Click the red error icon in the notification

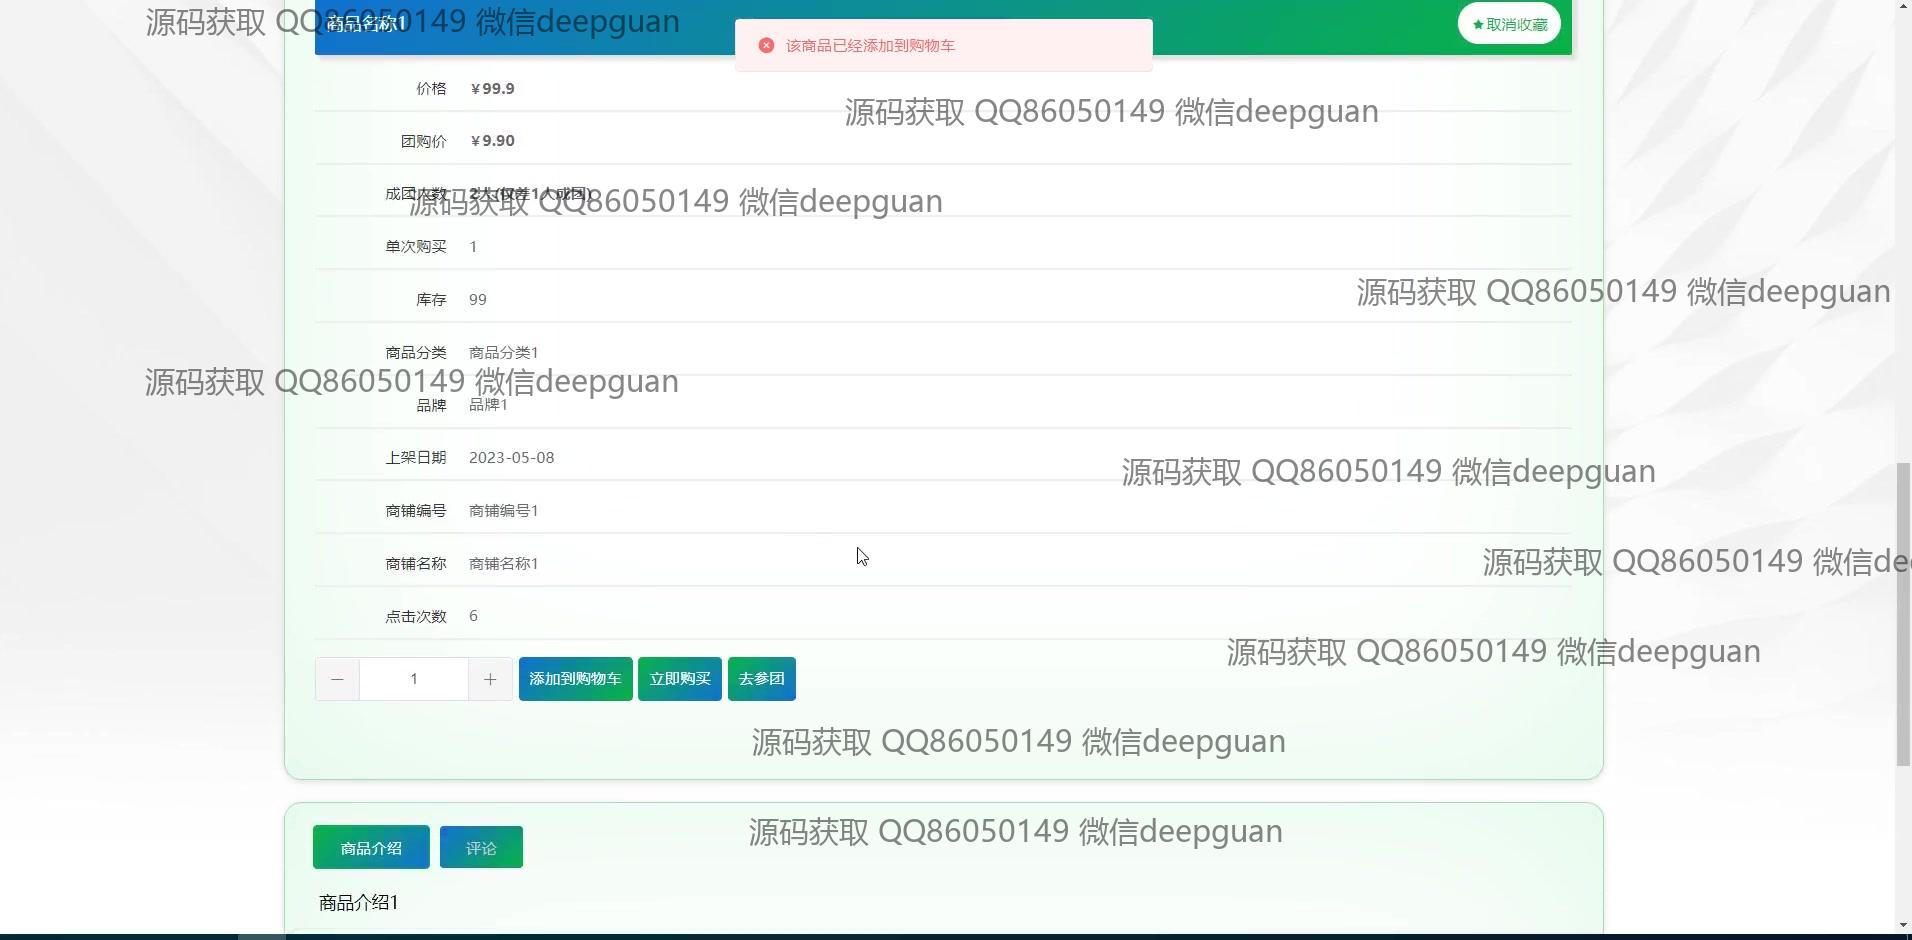click(766, 45)
